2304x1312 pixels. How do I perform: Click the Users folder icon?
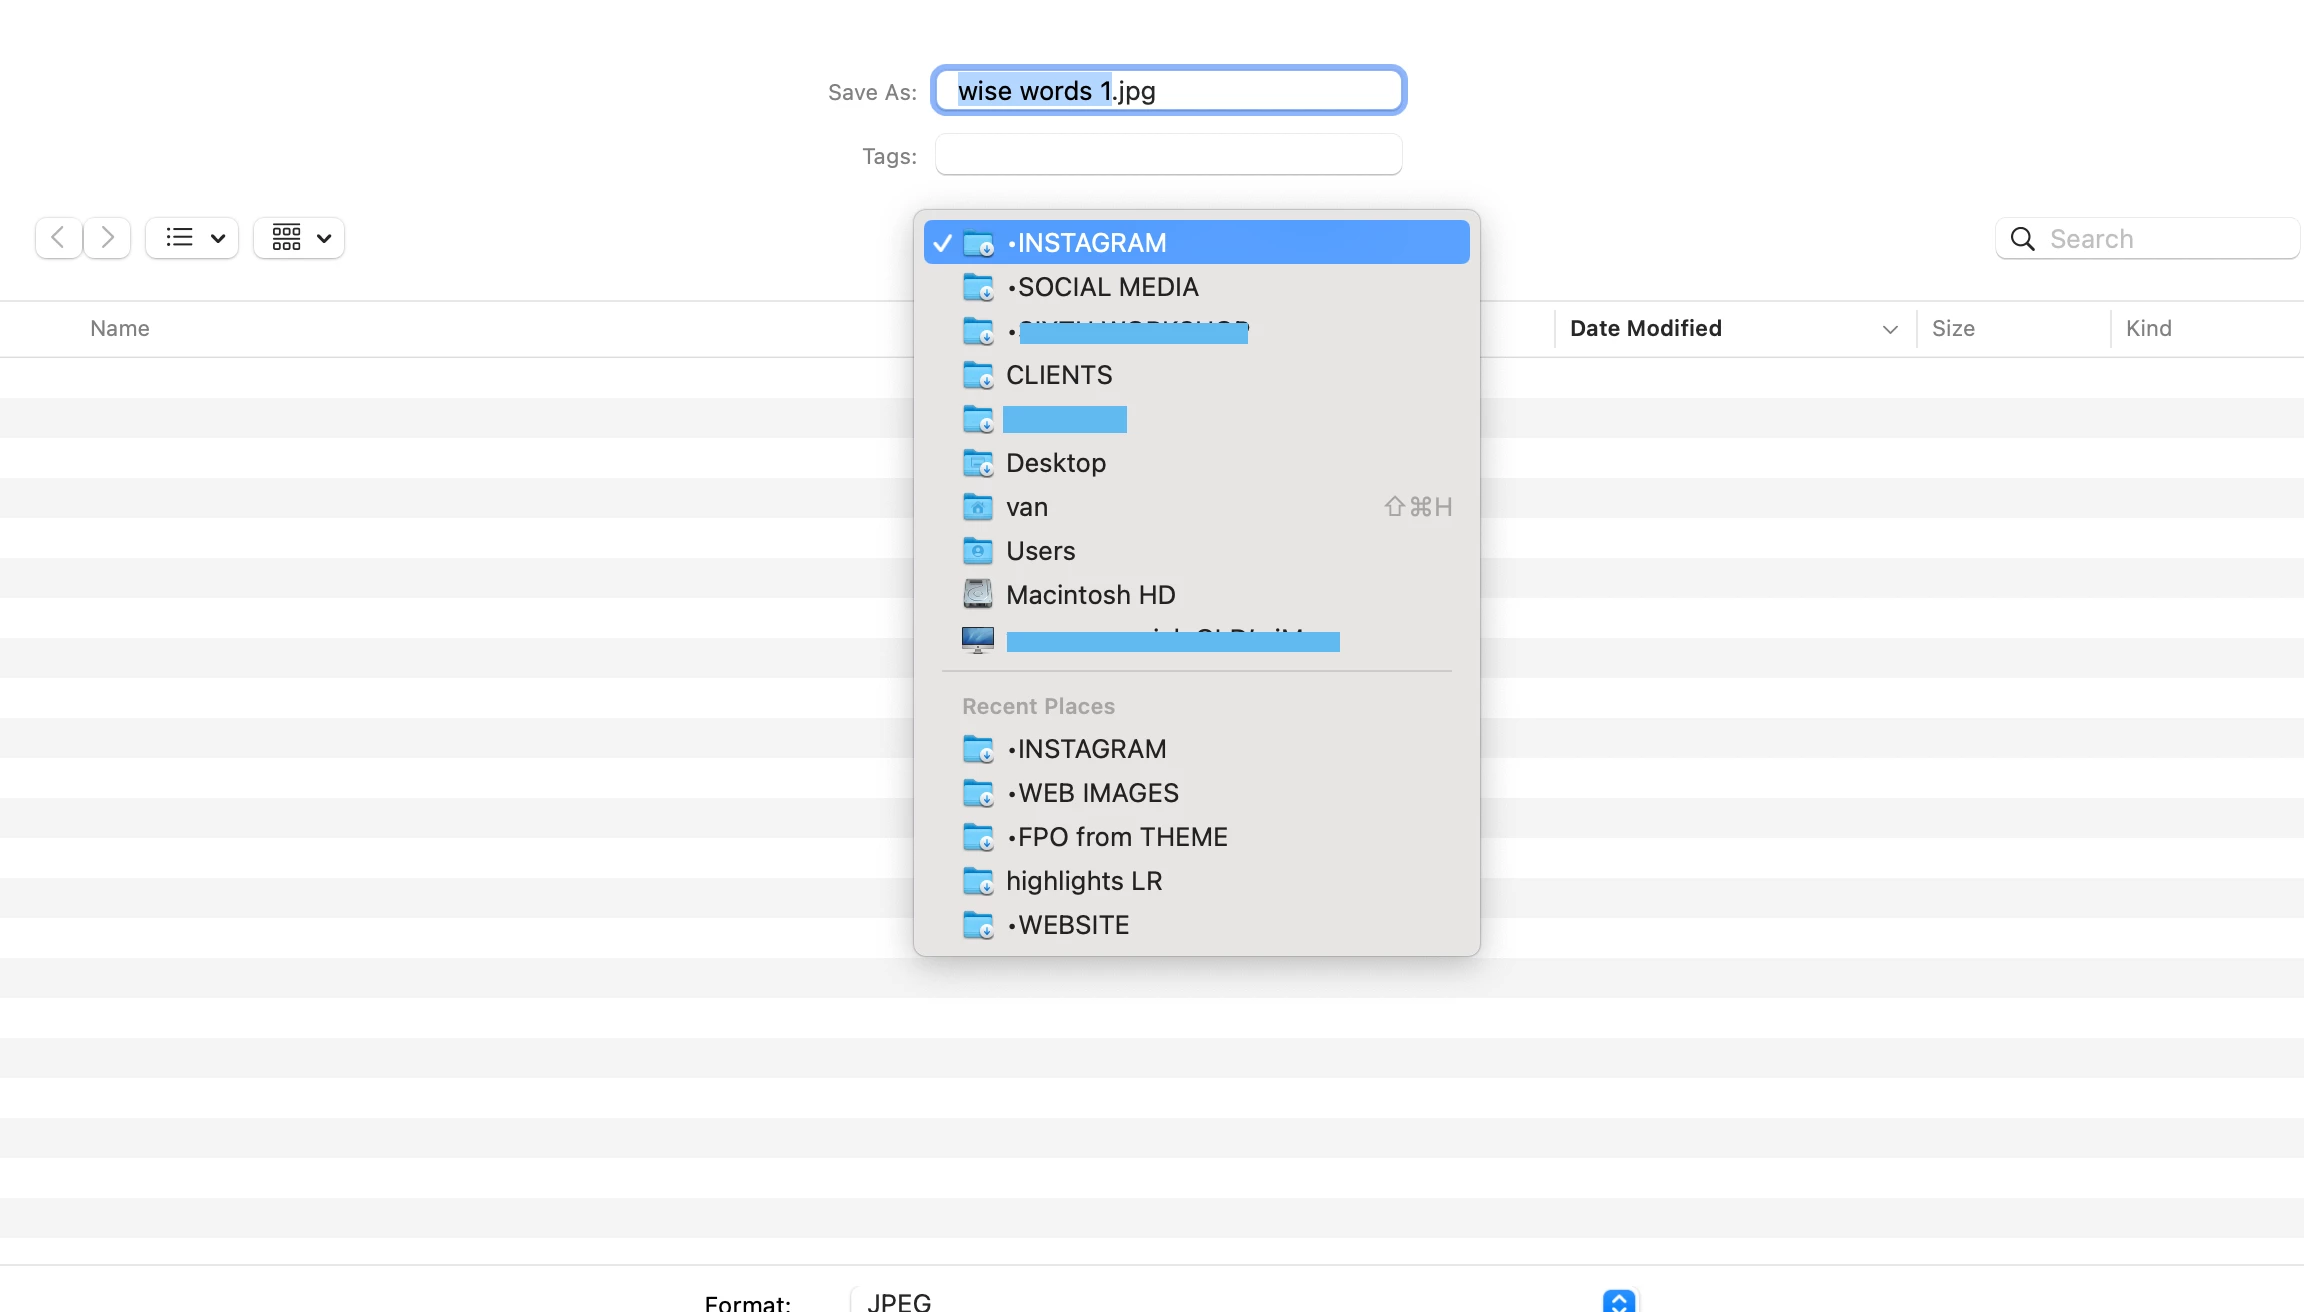coord(977,551)
